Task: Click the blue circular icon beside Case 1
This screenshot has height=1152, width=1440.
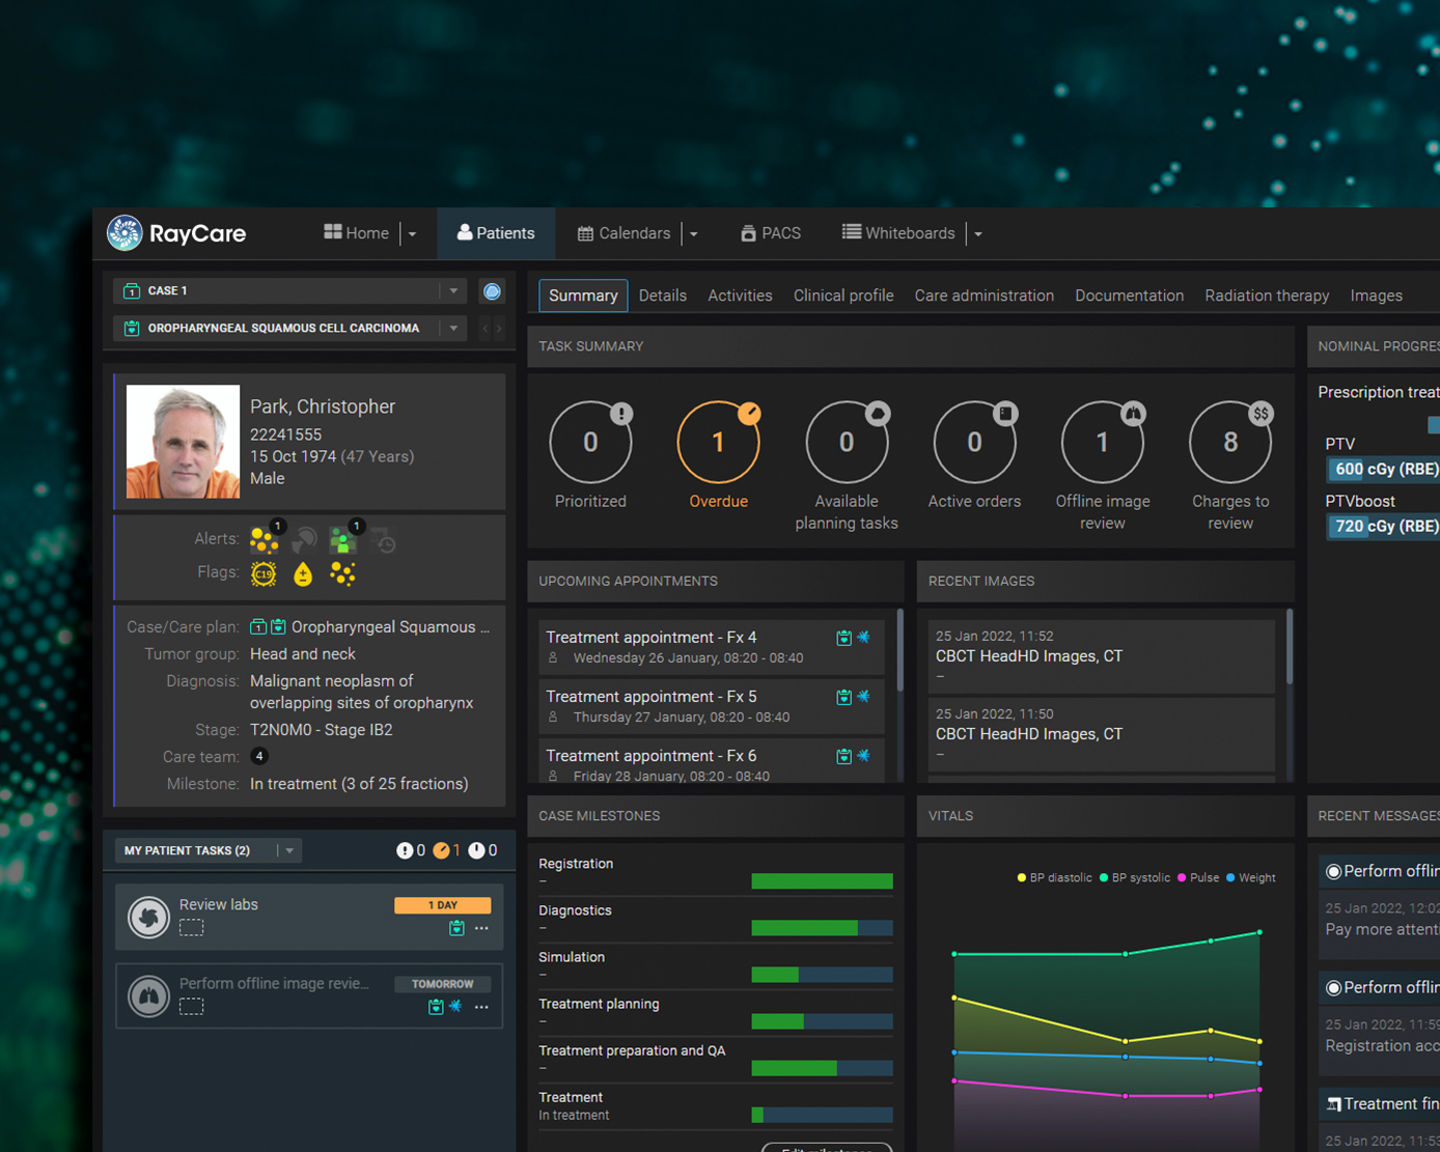Action: [x=492, y=291]
